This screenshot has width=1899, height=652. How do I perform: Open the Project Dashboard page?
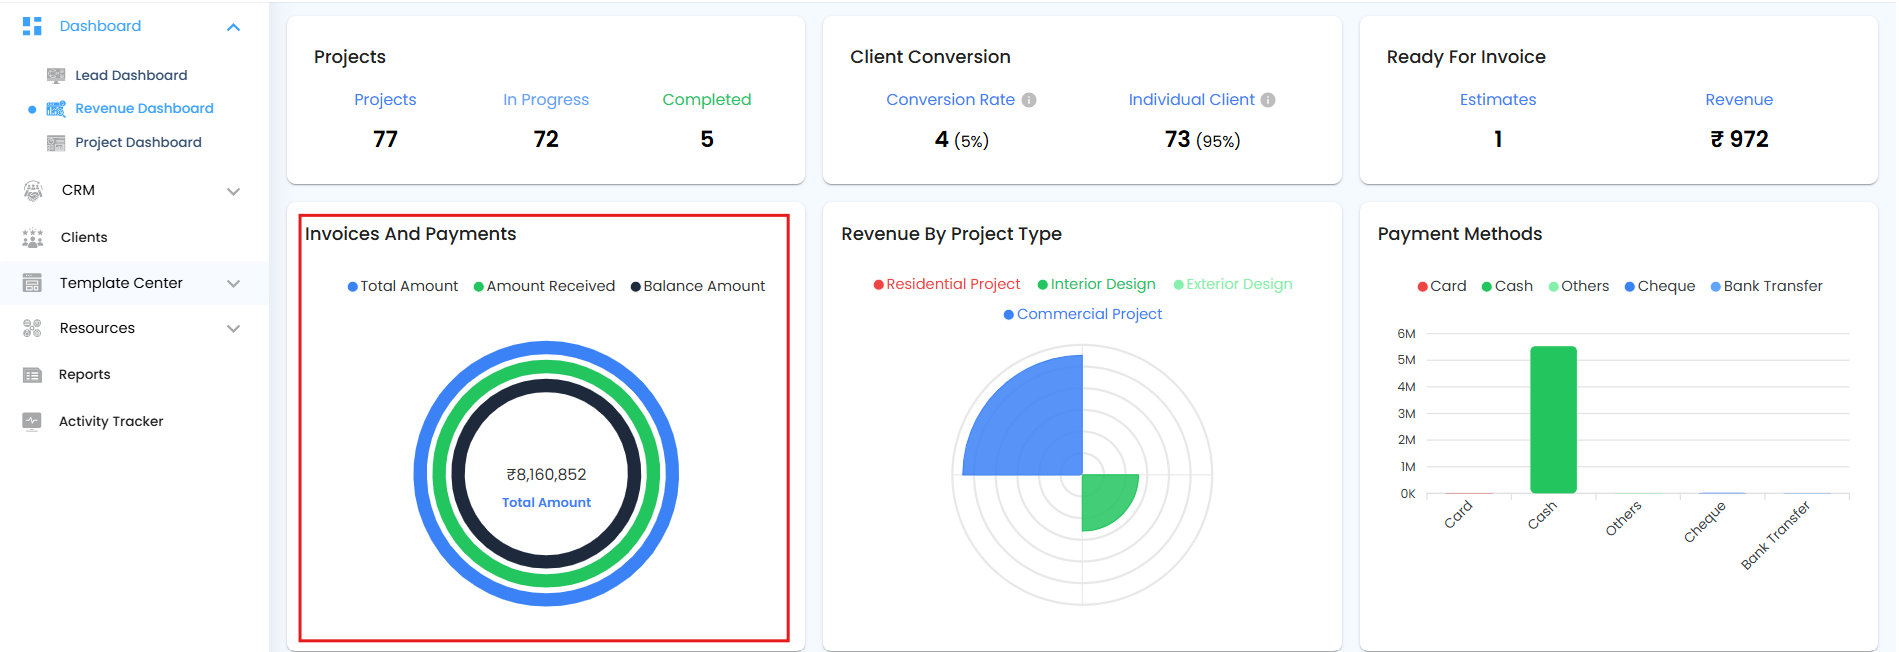(x=138, y=142)
